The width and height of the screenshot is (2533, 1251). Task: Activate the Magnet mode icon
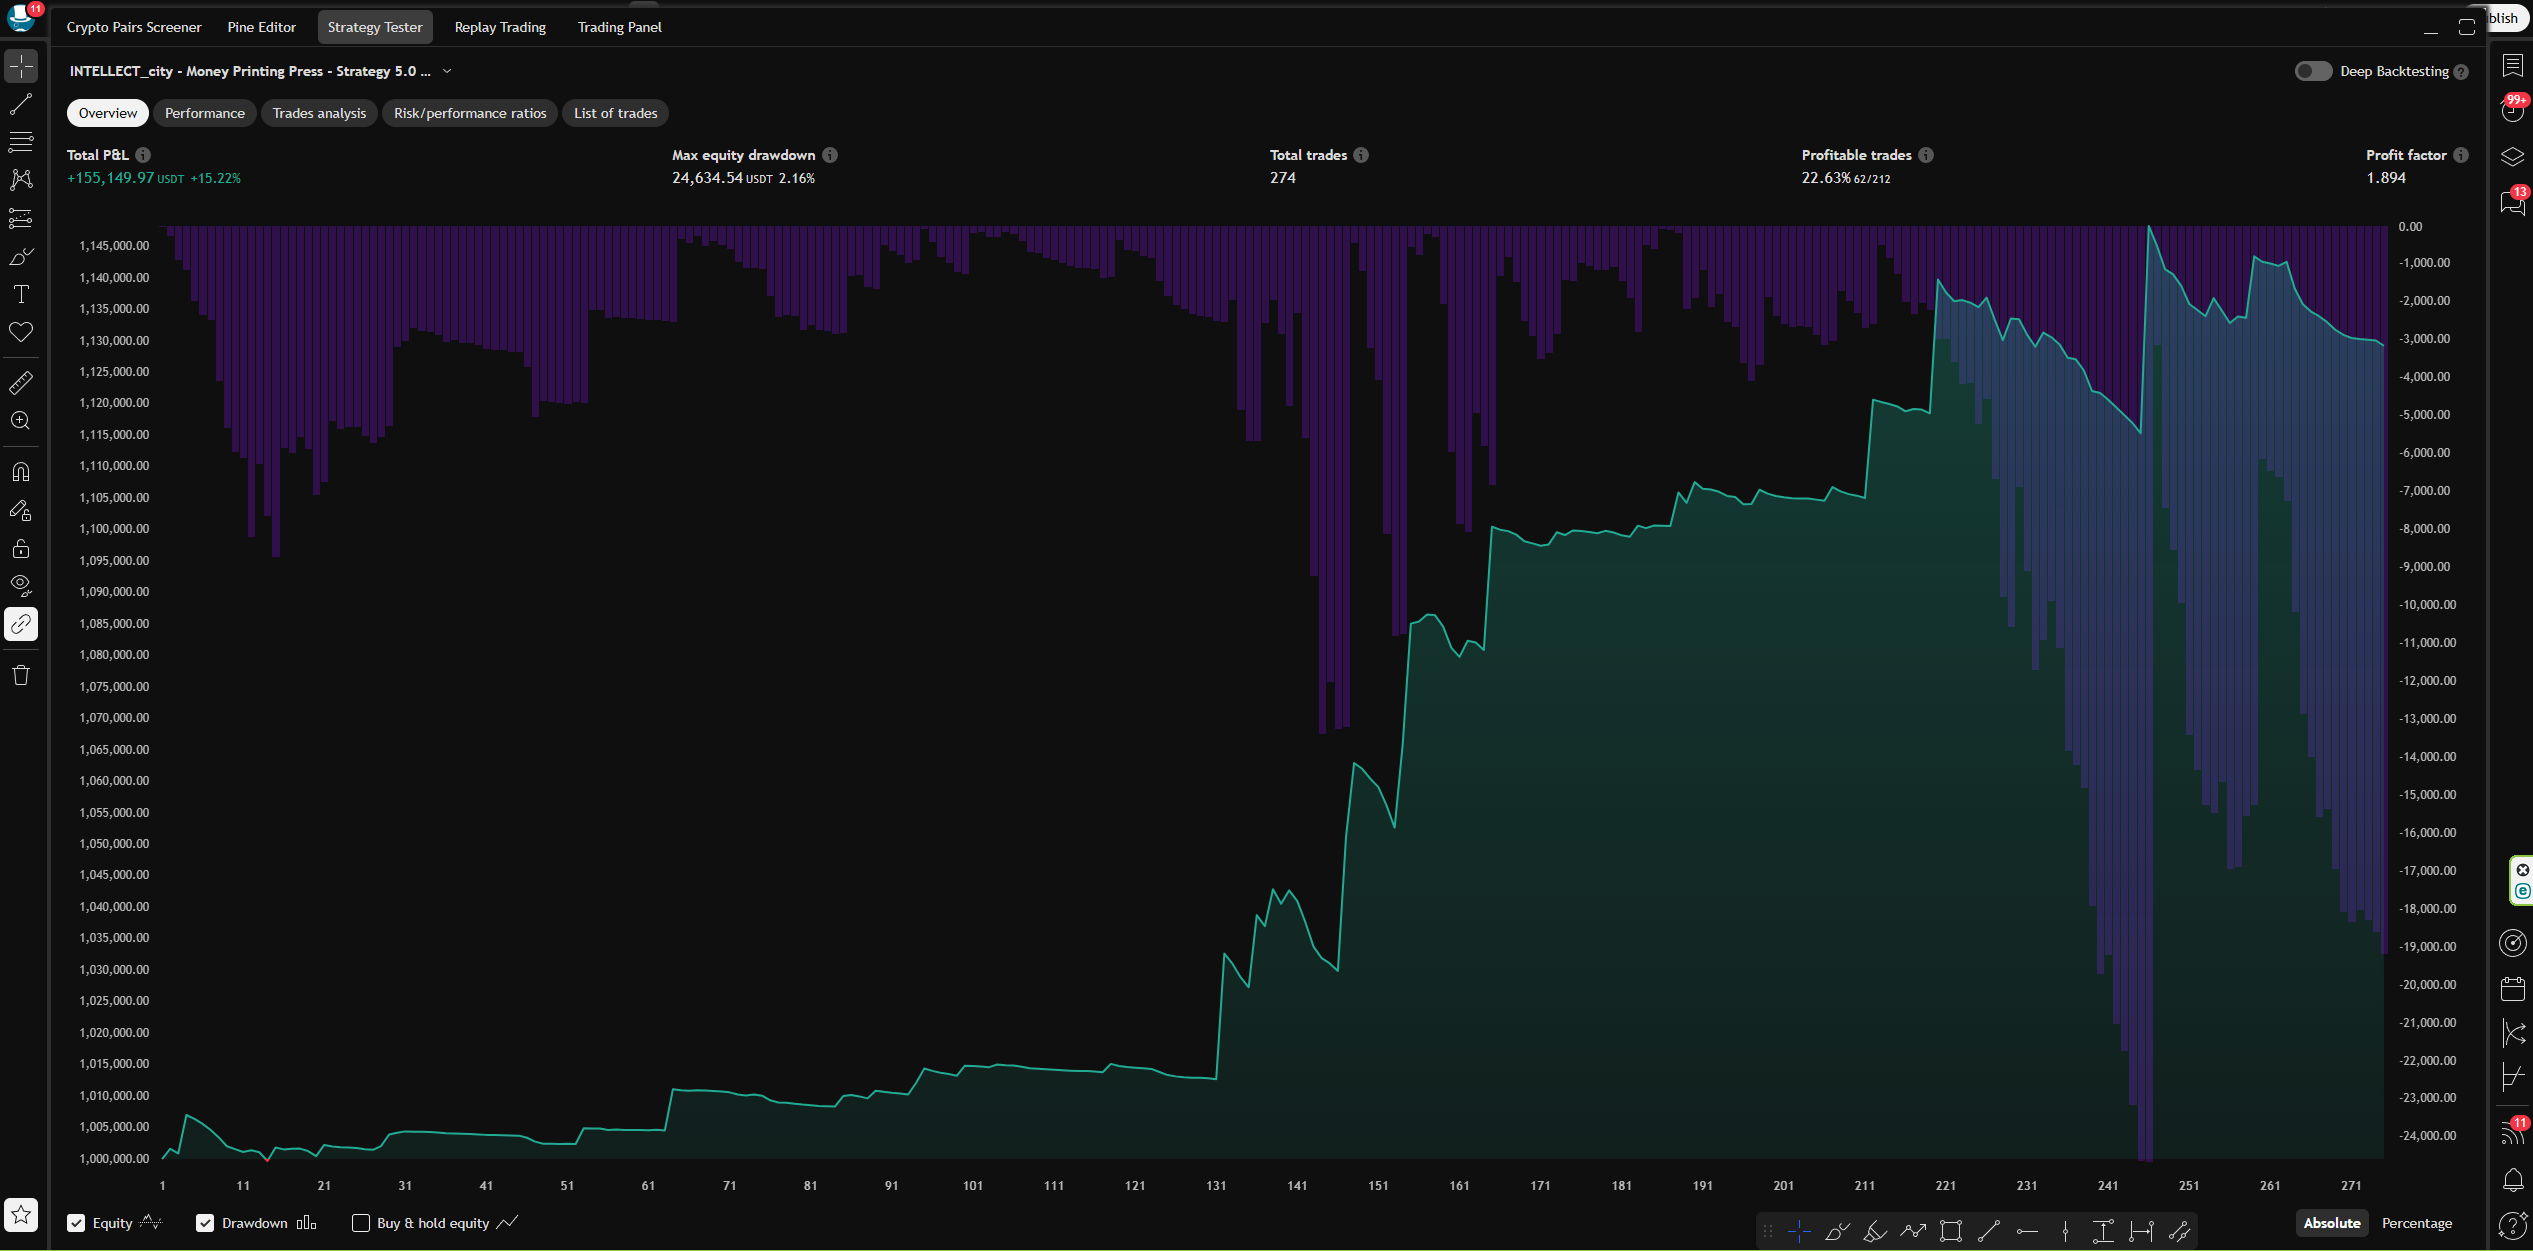[x=21, y=471]
